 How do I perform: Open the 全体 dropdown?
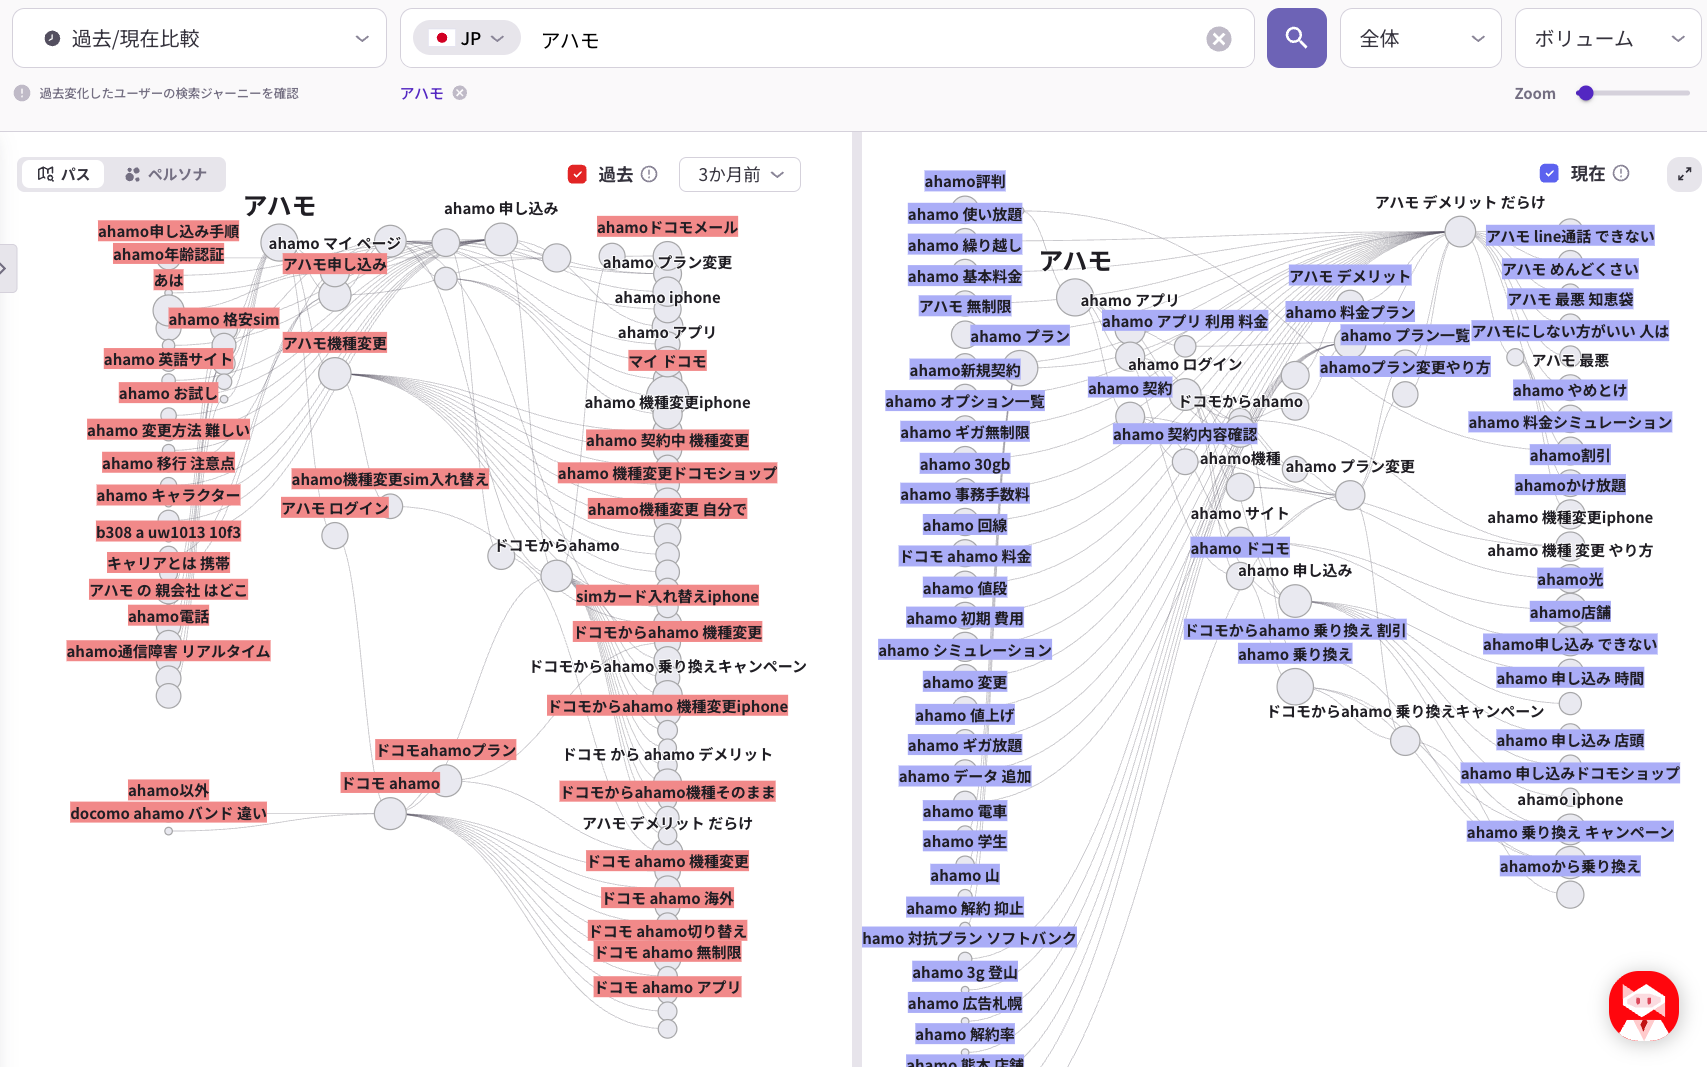(x=1420, y=38)
